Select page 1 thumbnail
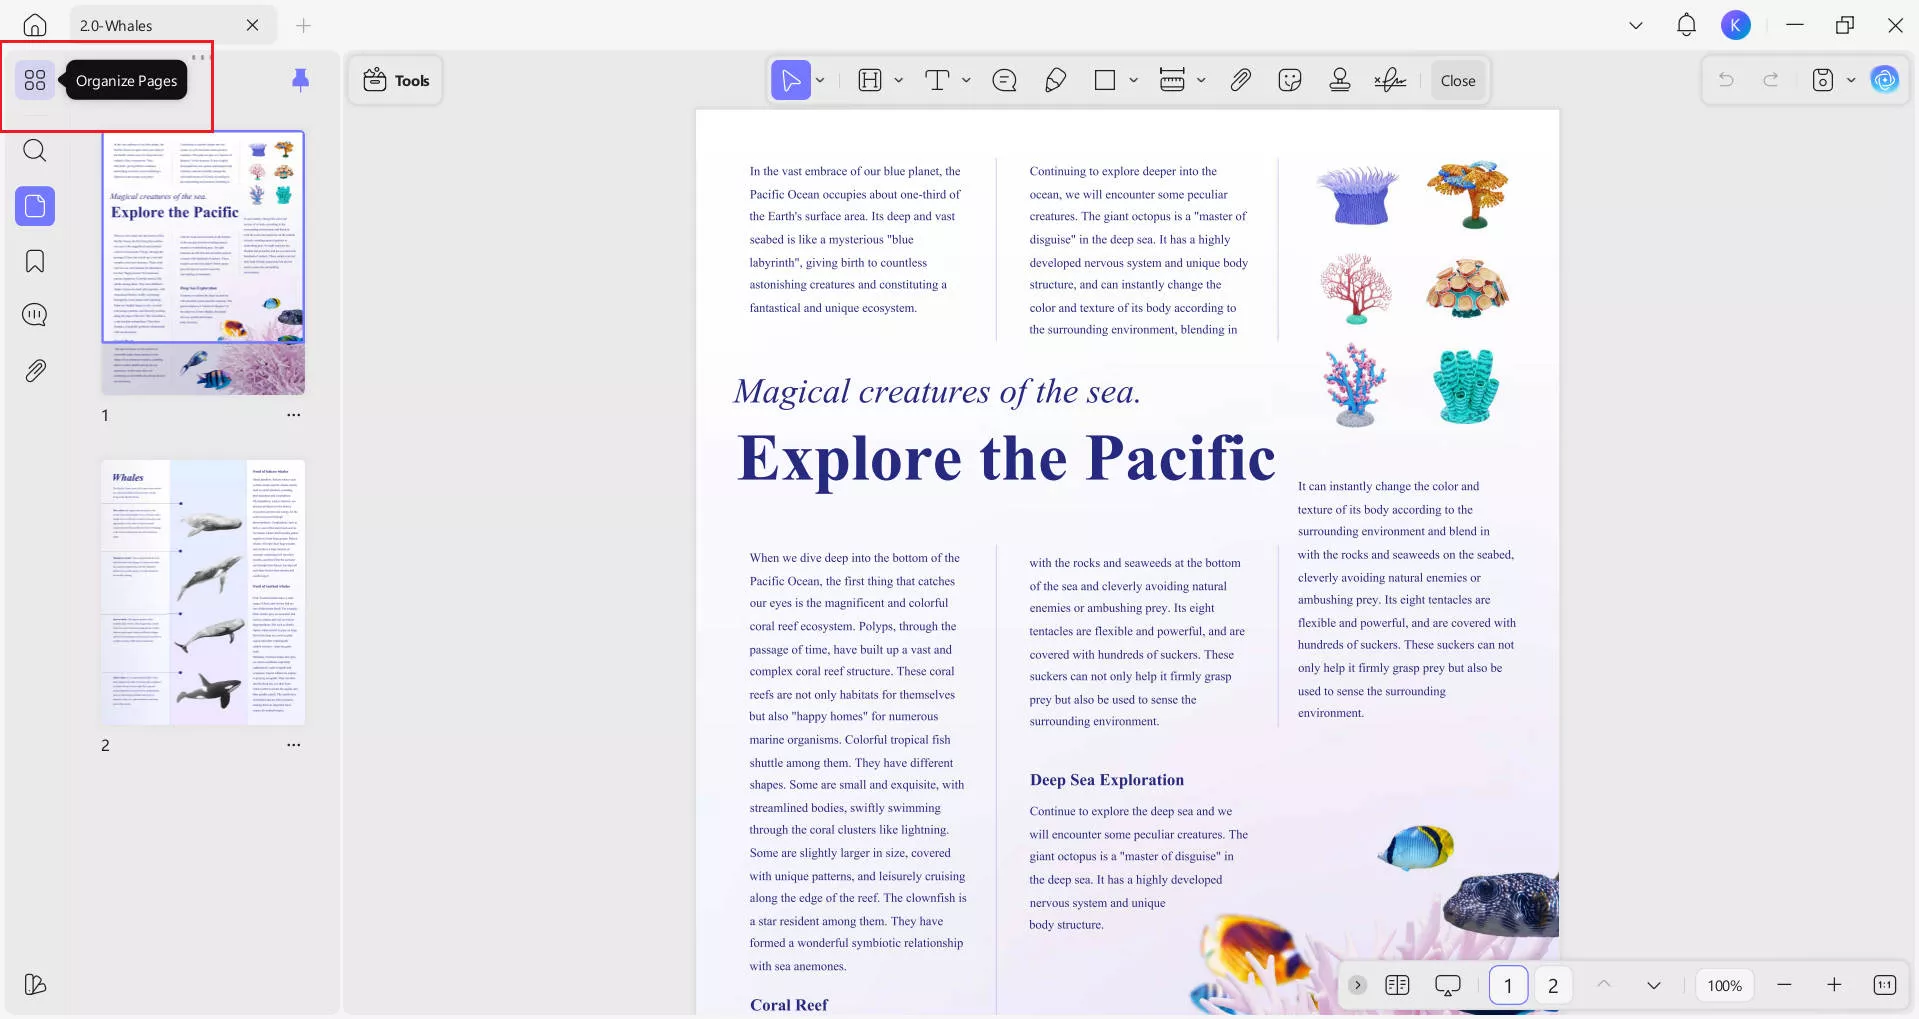 [203, 262]
